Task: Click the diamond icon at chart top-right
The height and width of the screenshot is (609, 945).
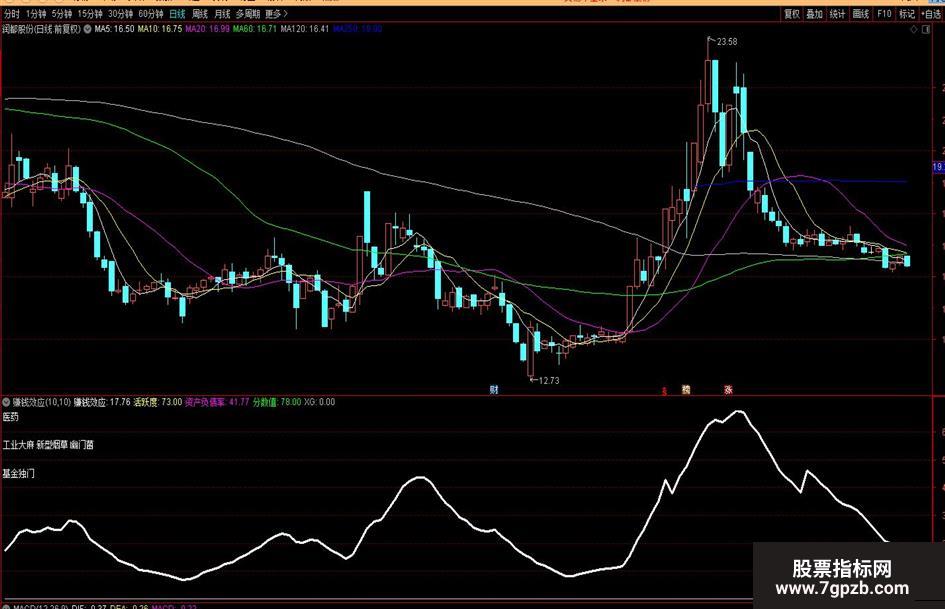Action: (914, 29)
